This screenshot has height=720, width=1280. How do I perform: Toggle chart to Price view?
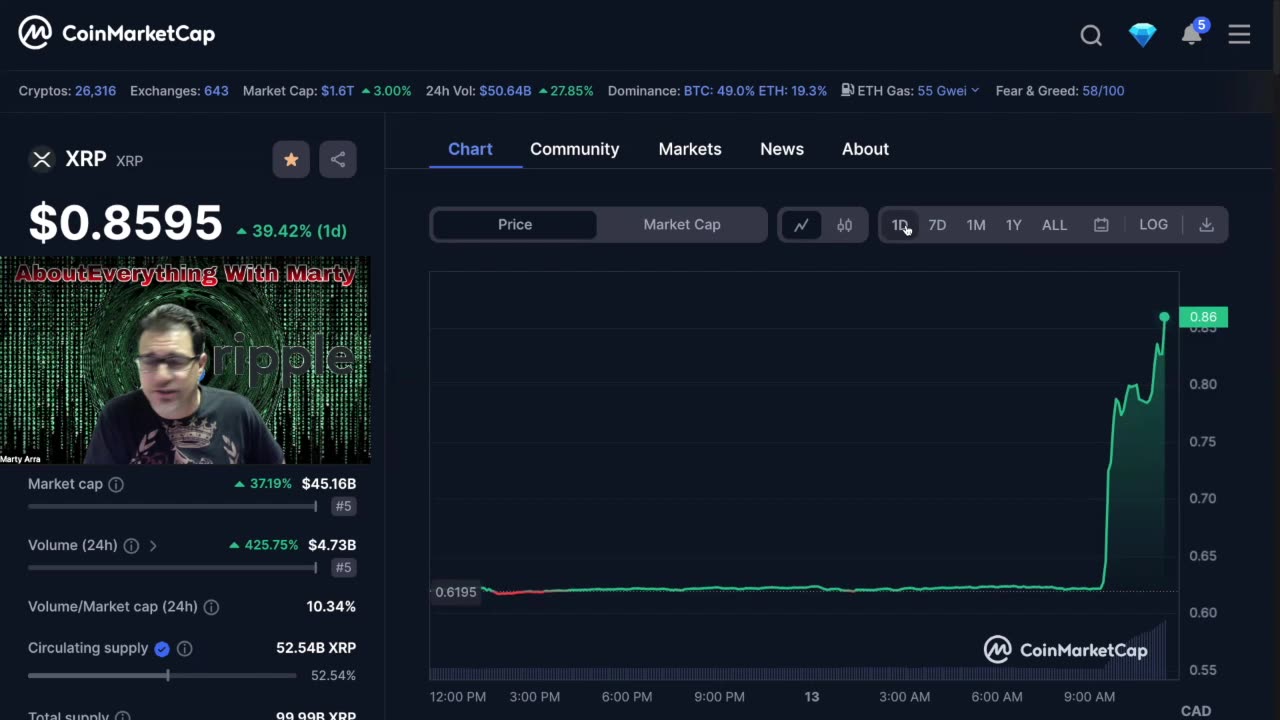click(515, 225)
